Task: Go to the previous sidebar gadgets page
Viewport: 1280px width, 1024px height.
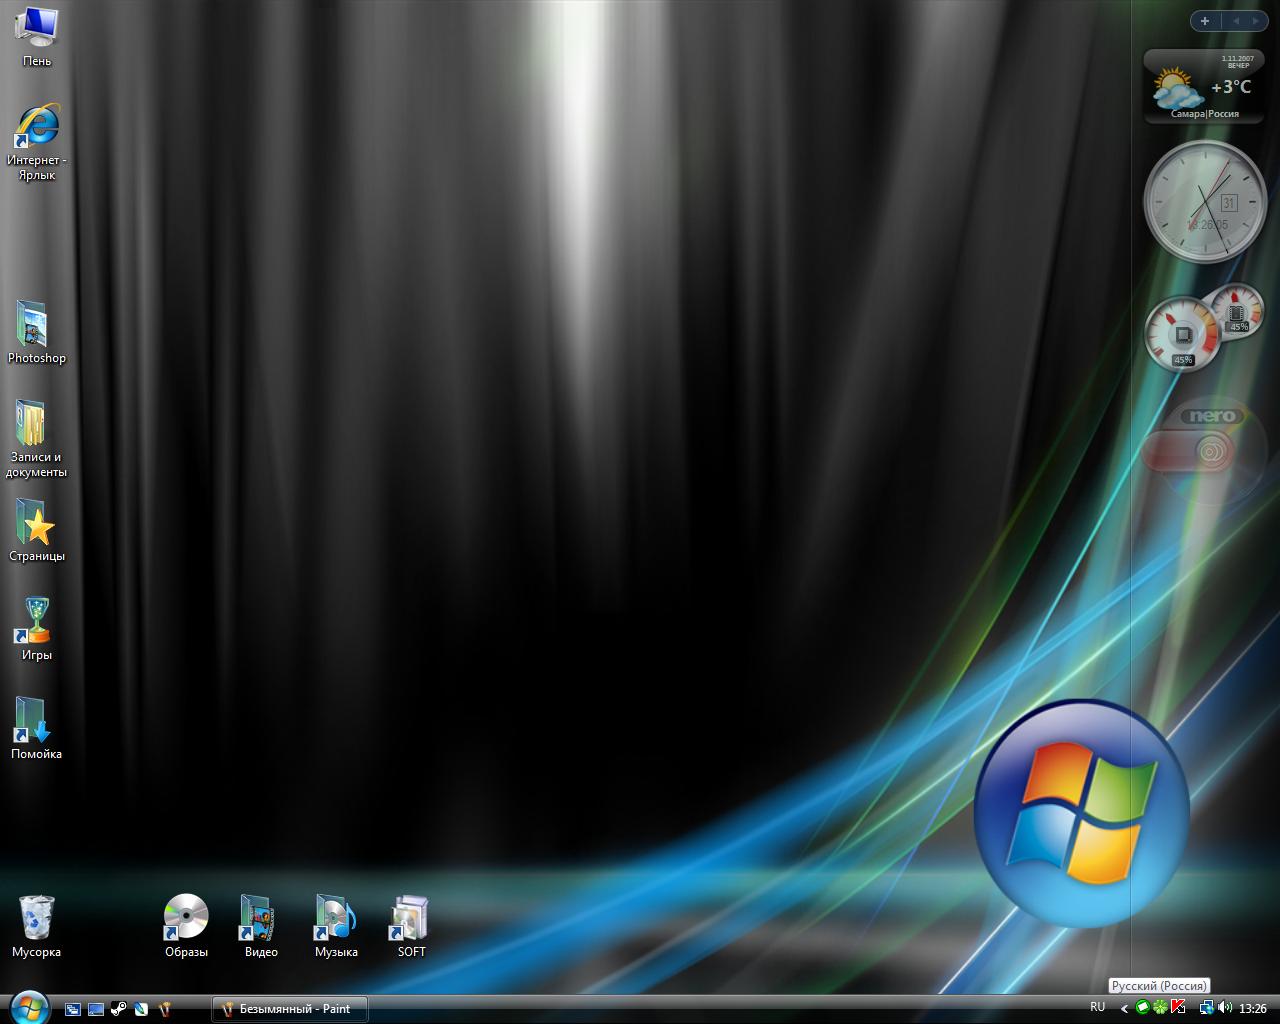Action: click(x=1236, y=21)
